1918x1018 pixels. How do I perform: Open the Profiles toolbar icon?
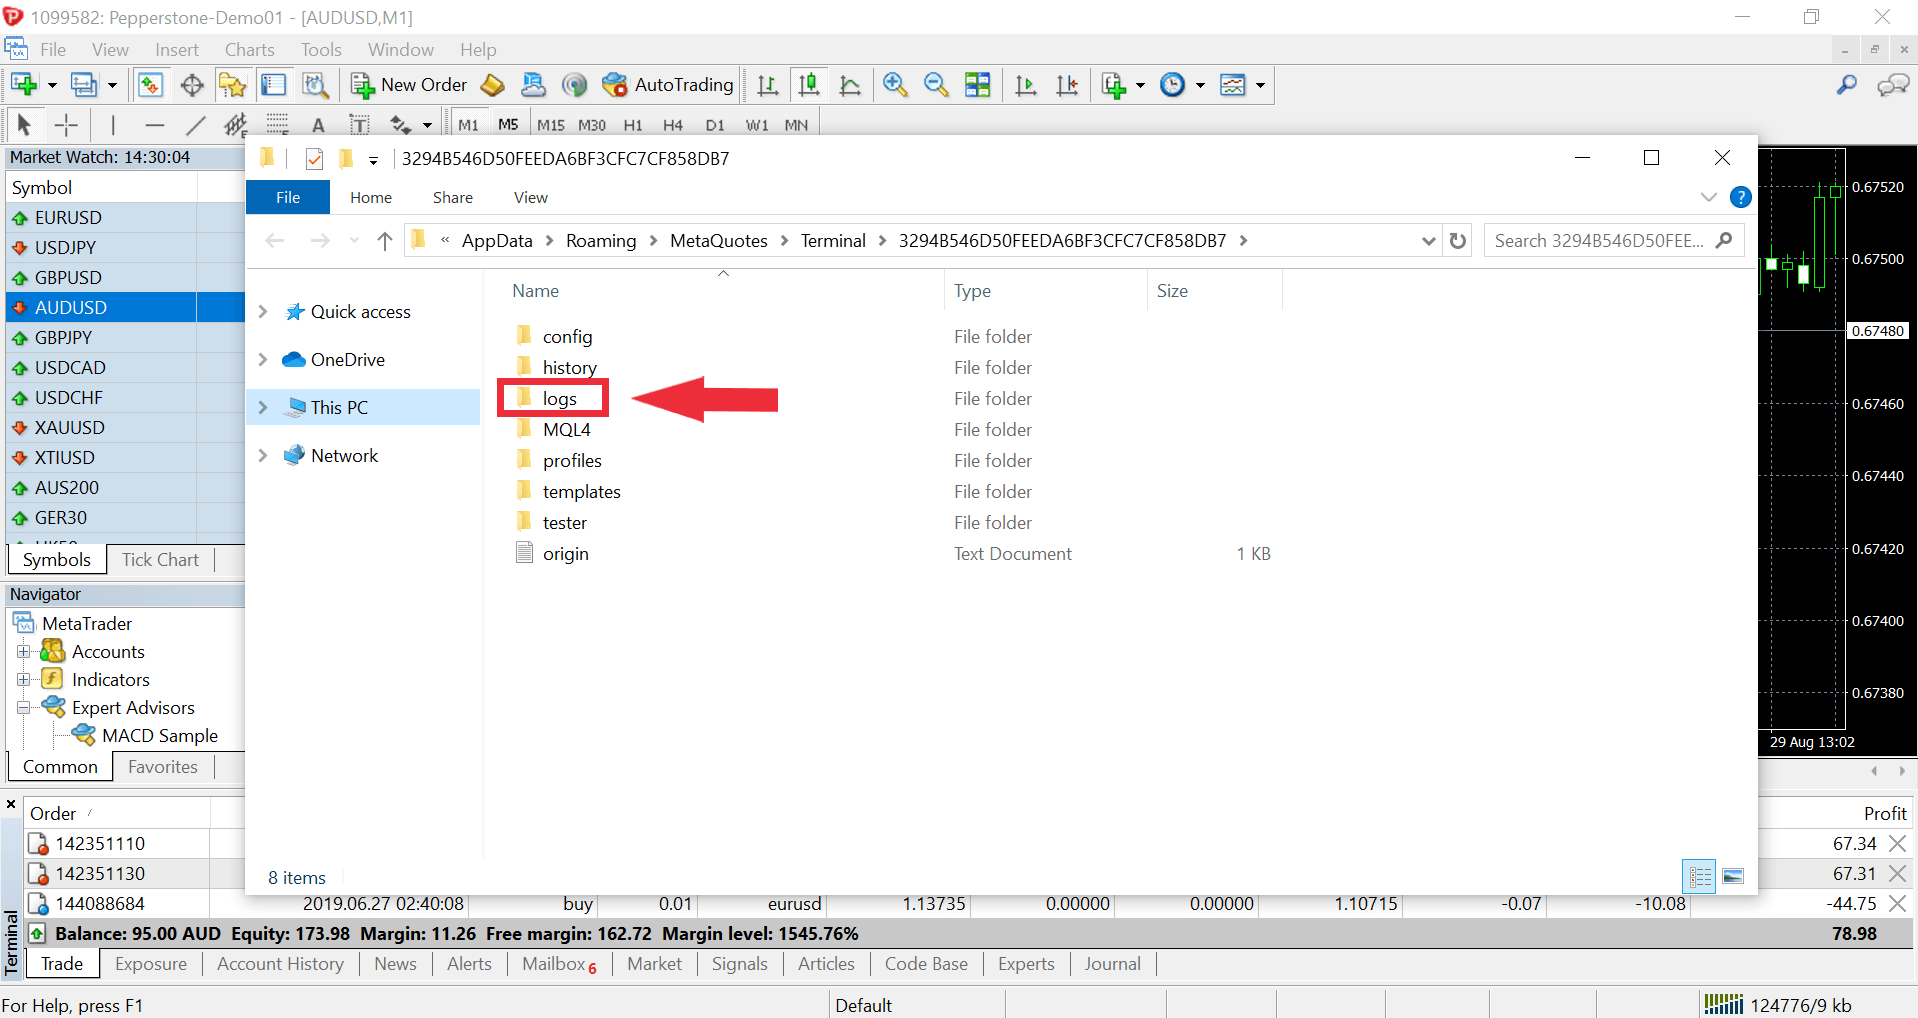(84, 85)
